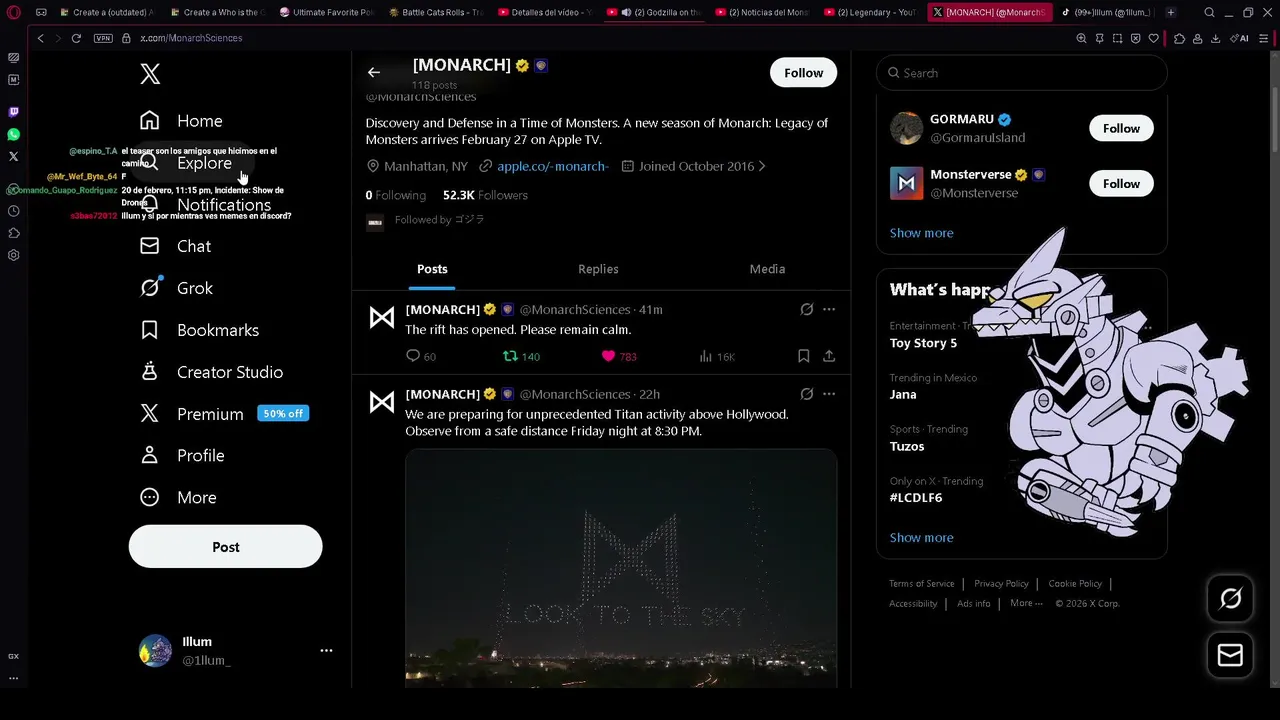The image size is (1280, 720).
Task: Open a new browser tab
Action: point(1170,13)
